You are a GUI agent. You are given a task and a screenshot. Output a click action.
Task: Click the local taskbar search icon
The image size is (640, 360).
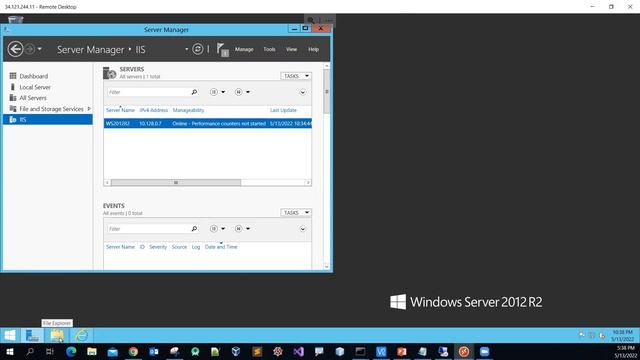tap(30, 352)
